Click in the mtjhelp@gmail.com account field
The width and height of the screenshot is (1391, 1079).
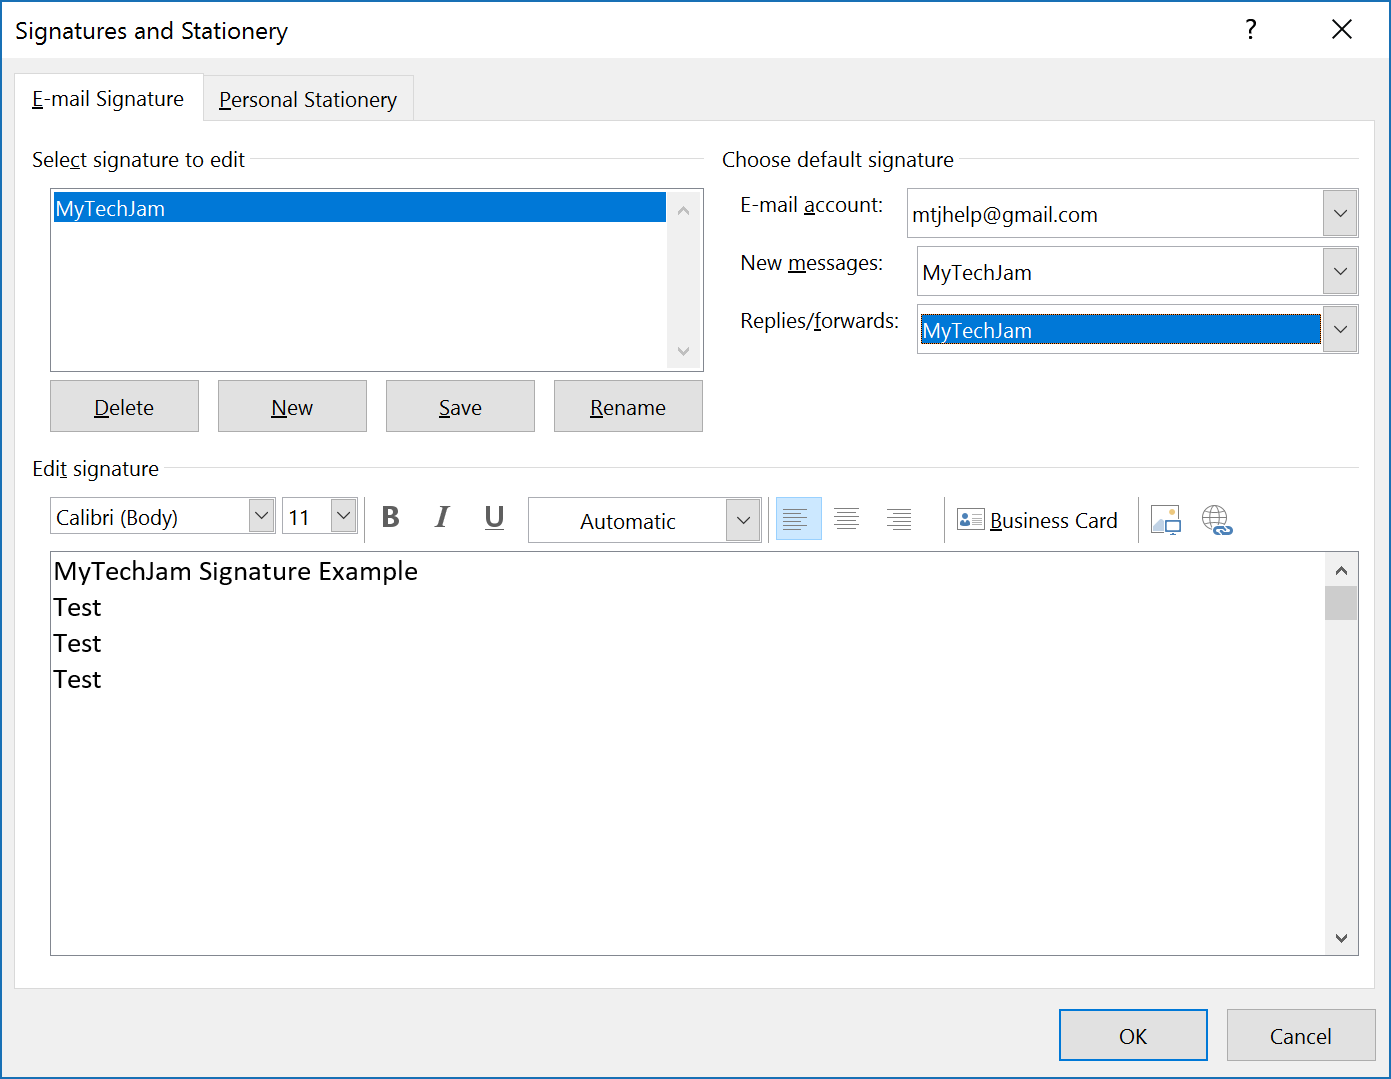point(1115,214)
